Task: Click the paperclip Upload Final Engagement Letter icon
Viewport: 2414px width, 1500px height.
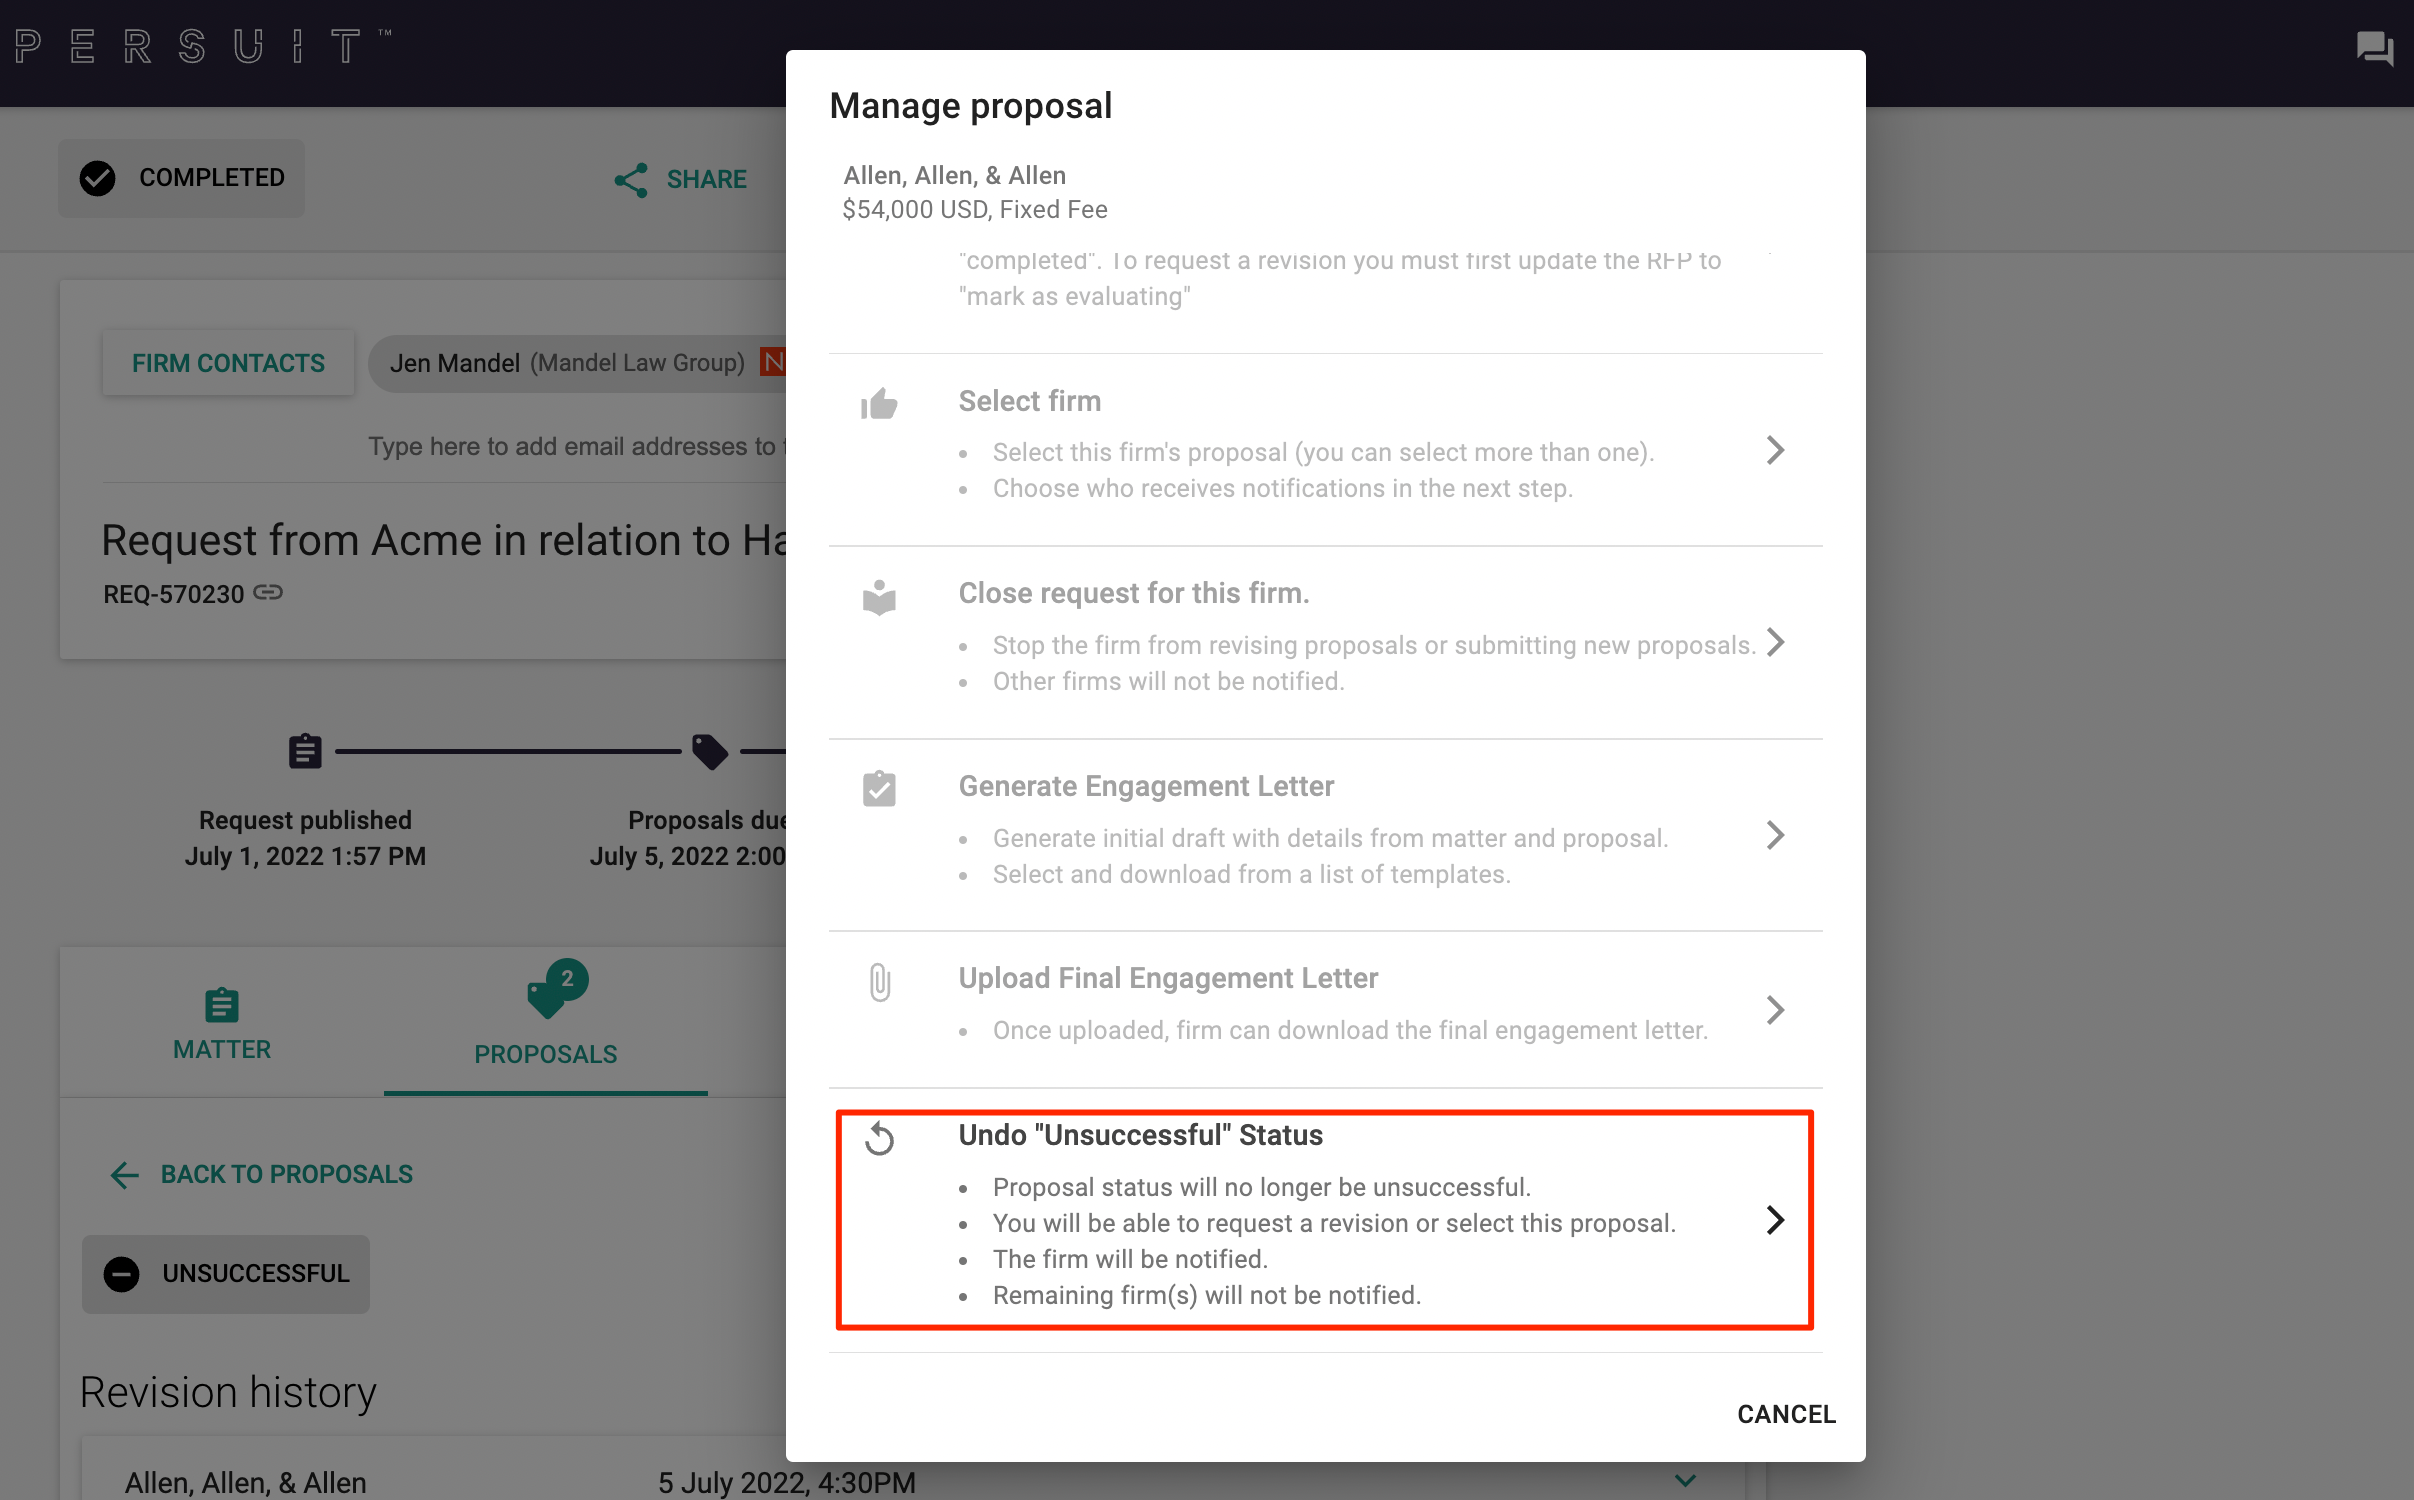Action: (879, 982)
